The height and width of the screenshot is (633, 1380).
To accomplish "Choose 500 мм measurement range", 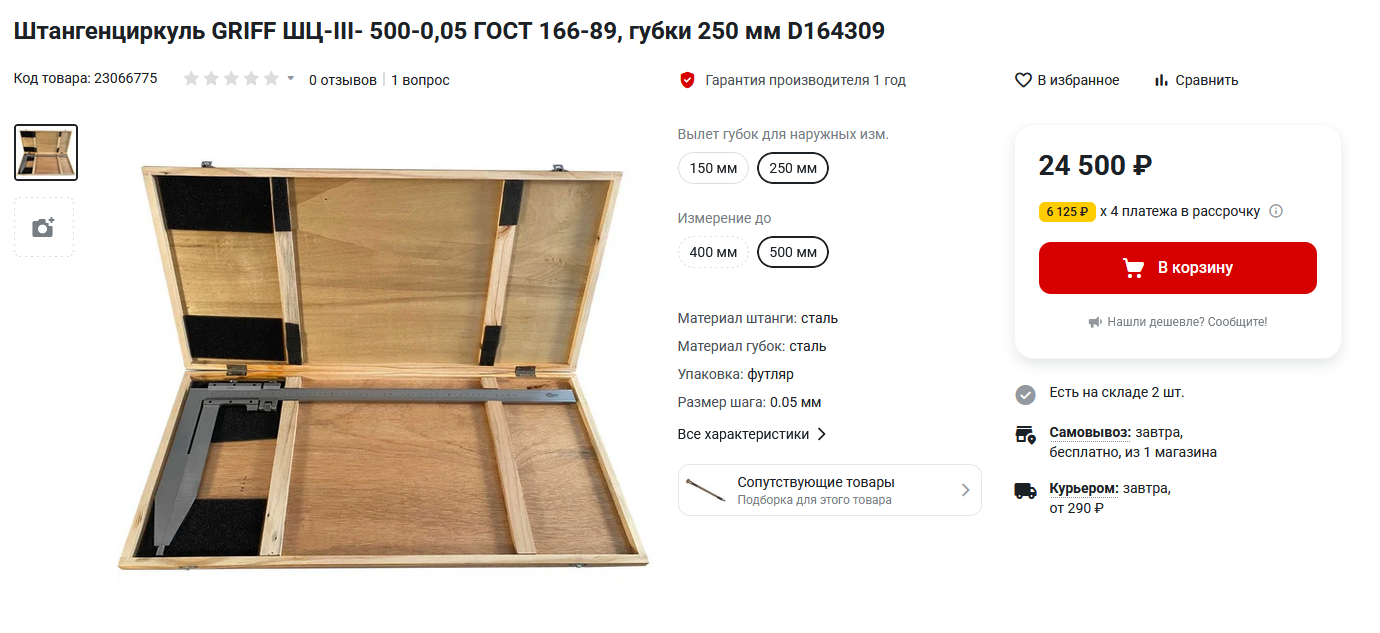I will [x=793, y=252].
